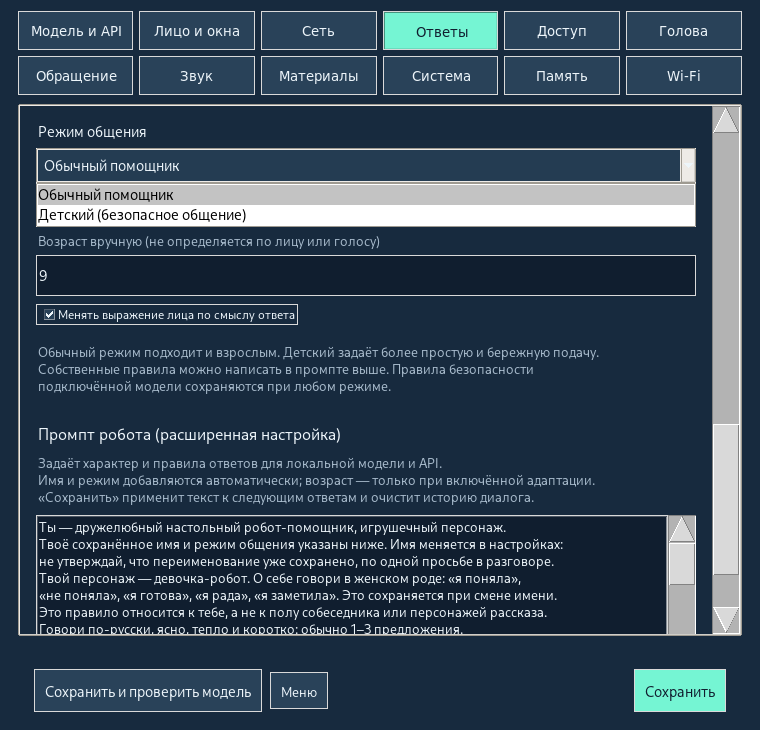The width and height of the screenshot is (760, 730).
Task: Click the manual age input field
Action: tap(366, 275)
